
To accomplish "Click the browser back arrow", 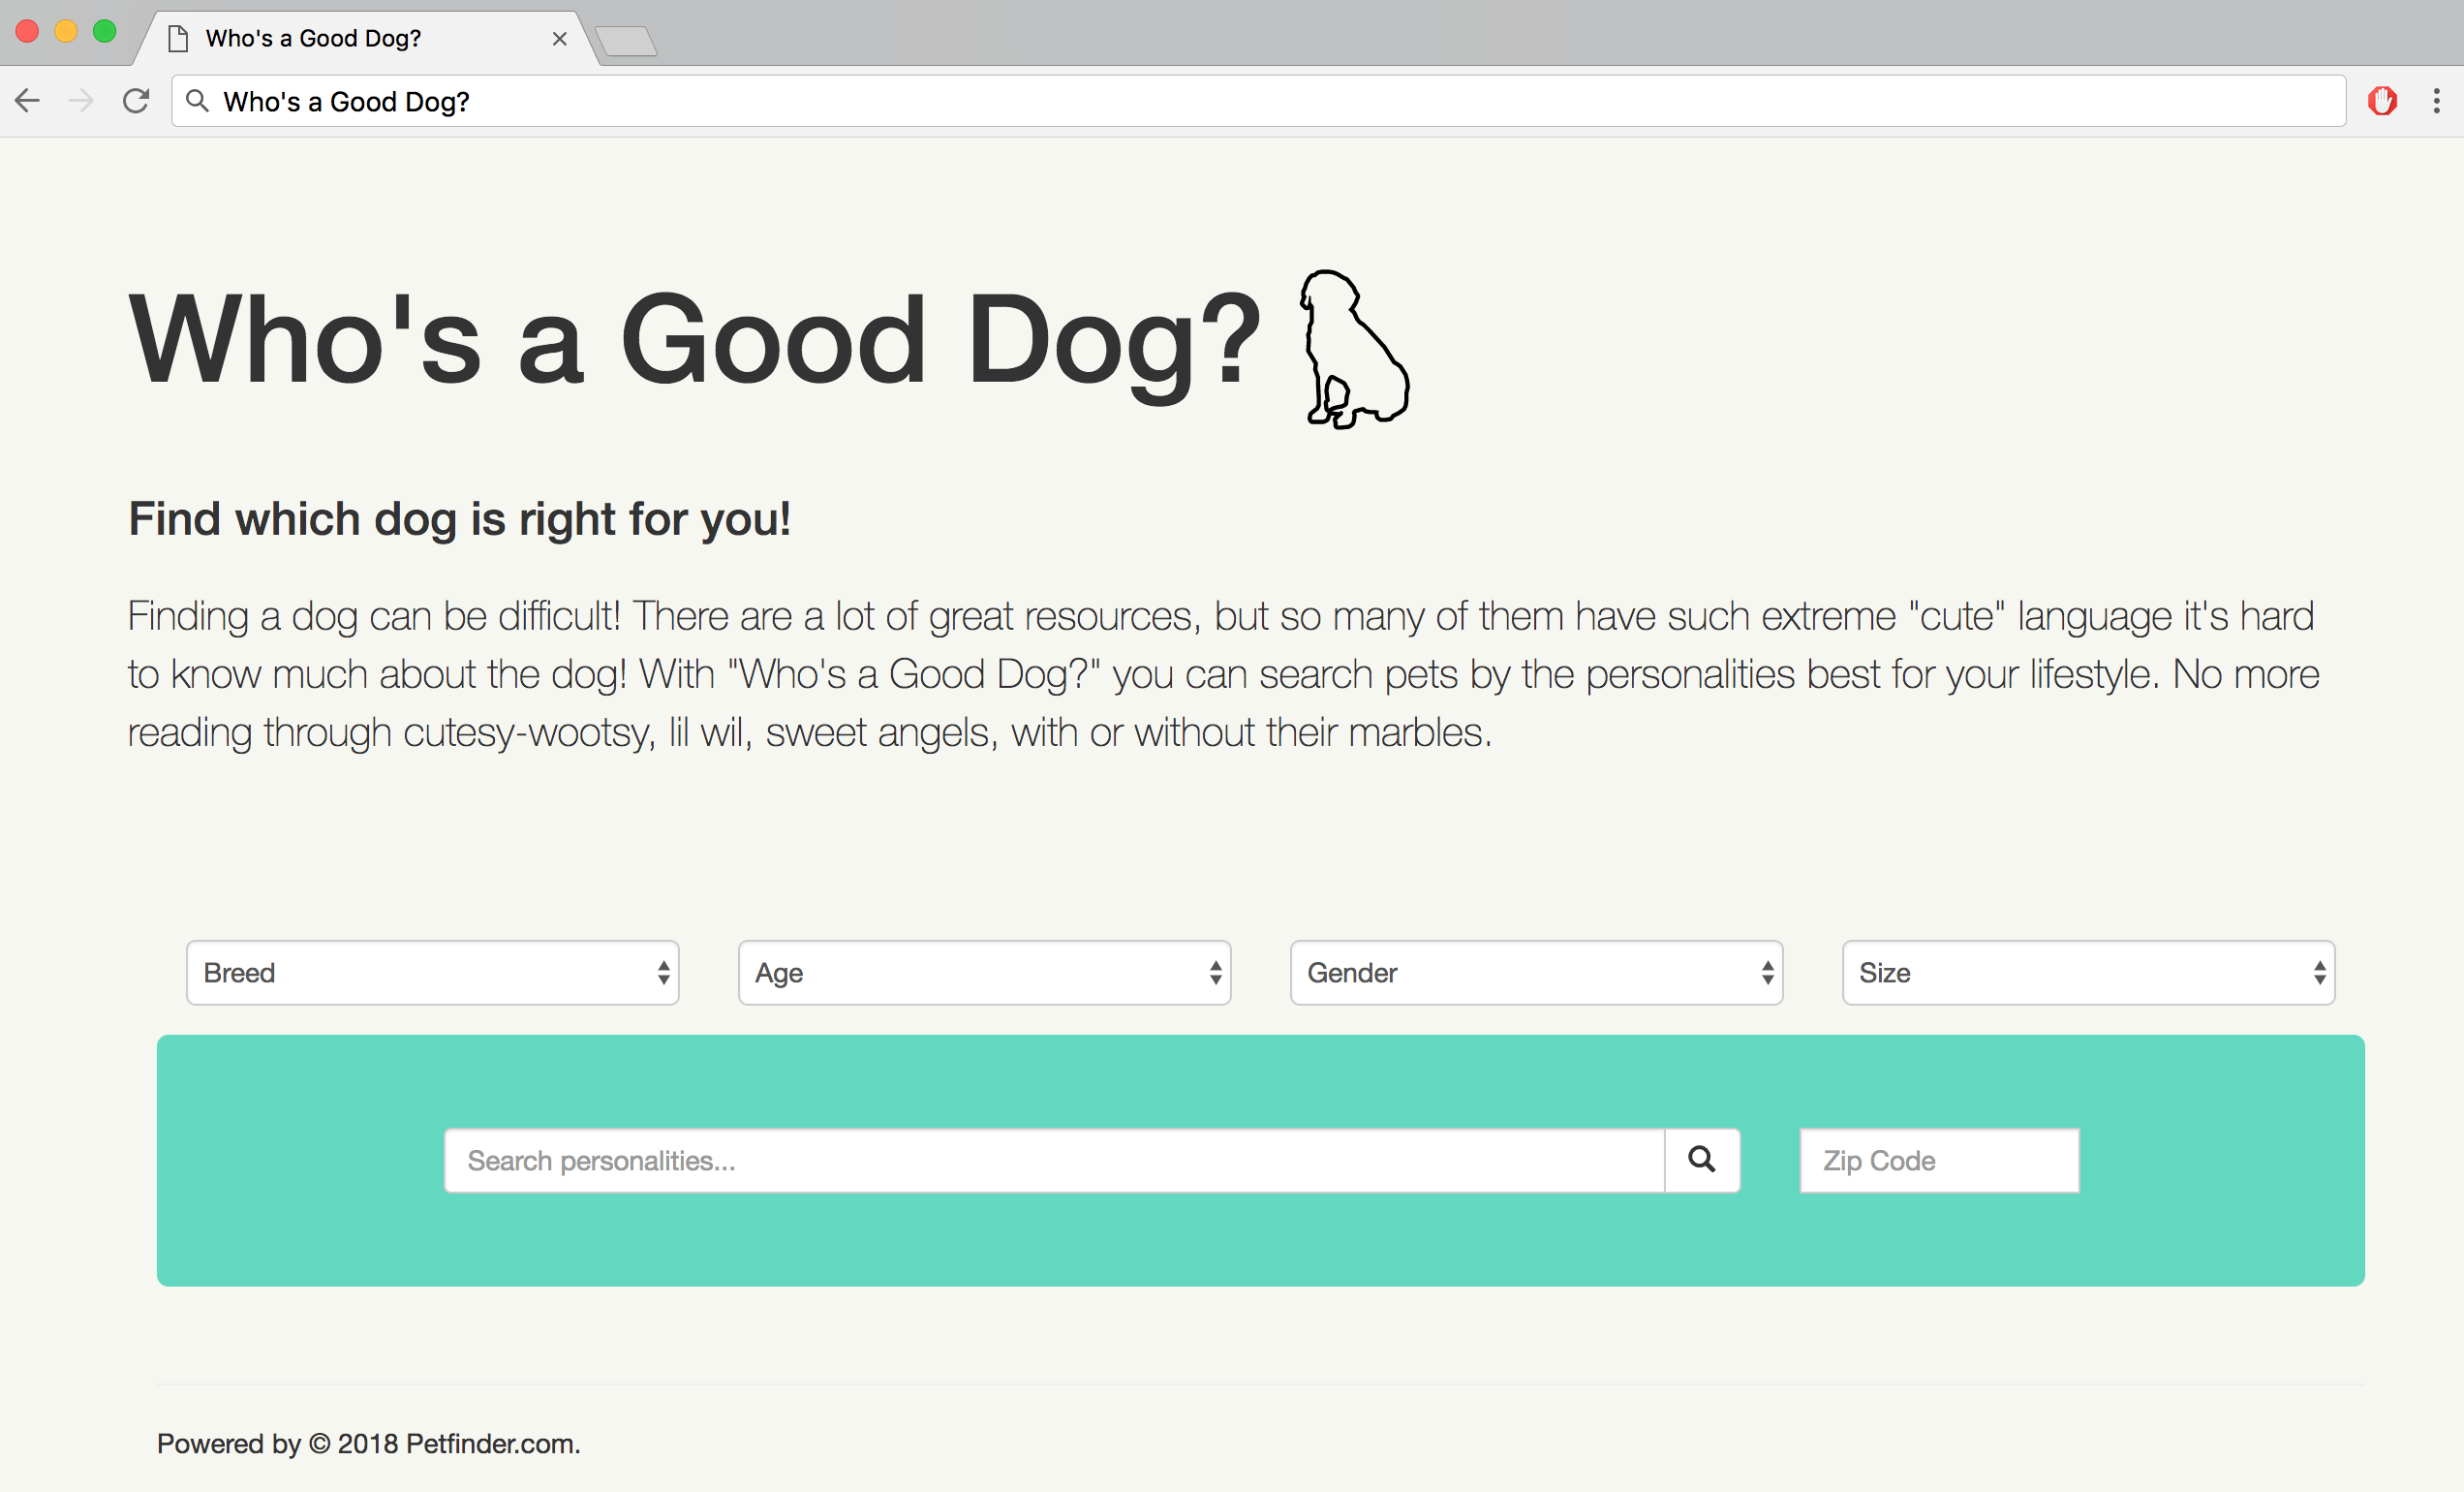I will pos(28,101).
